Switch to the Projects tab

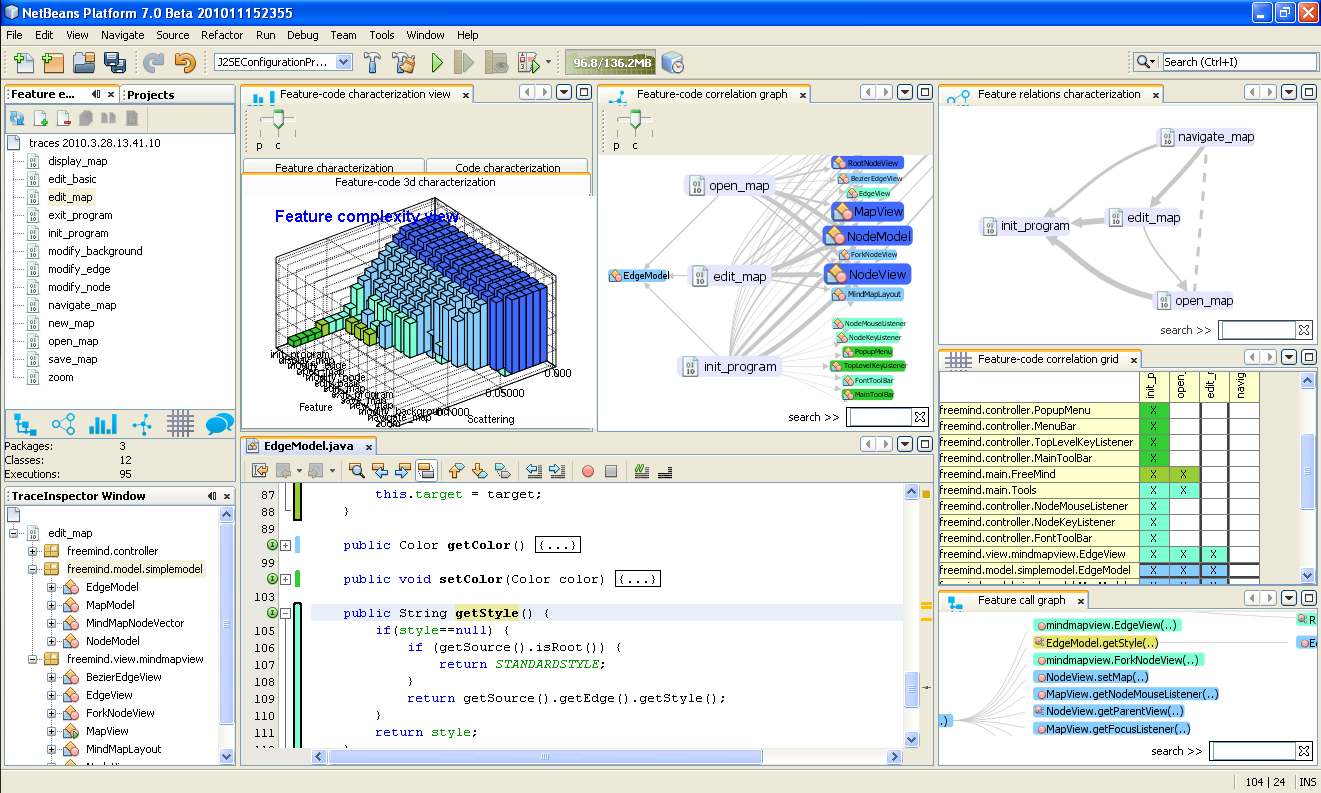pyautogui.click(x=151, y=95)
